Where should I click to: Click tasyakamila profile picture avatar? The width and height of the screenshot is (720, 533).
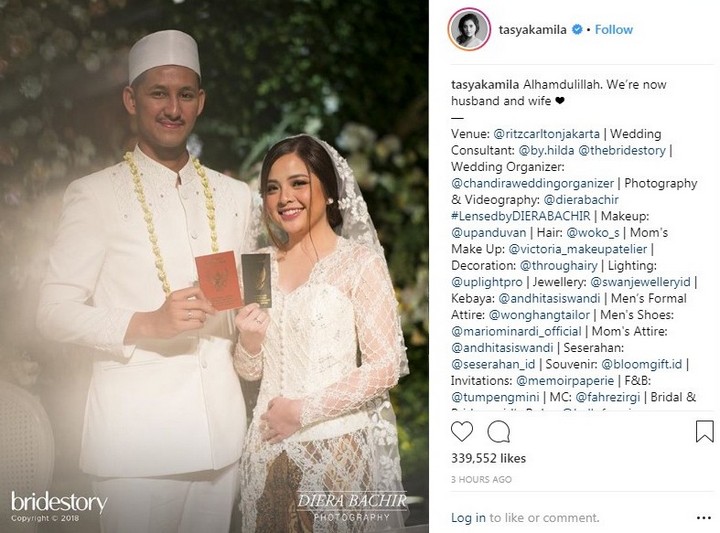click(x=469, y=29)
